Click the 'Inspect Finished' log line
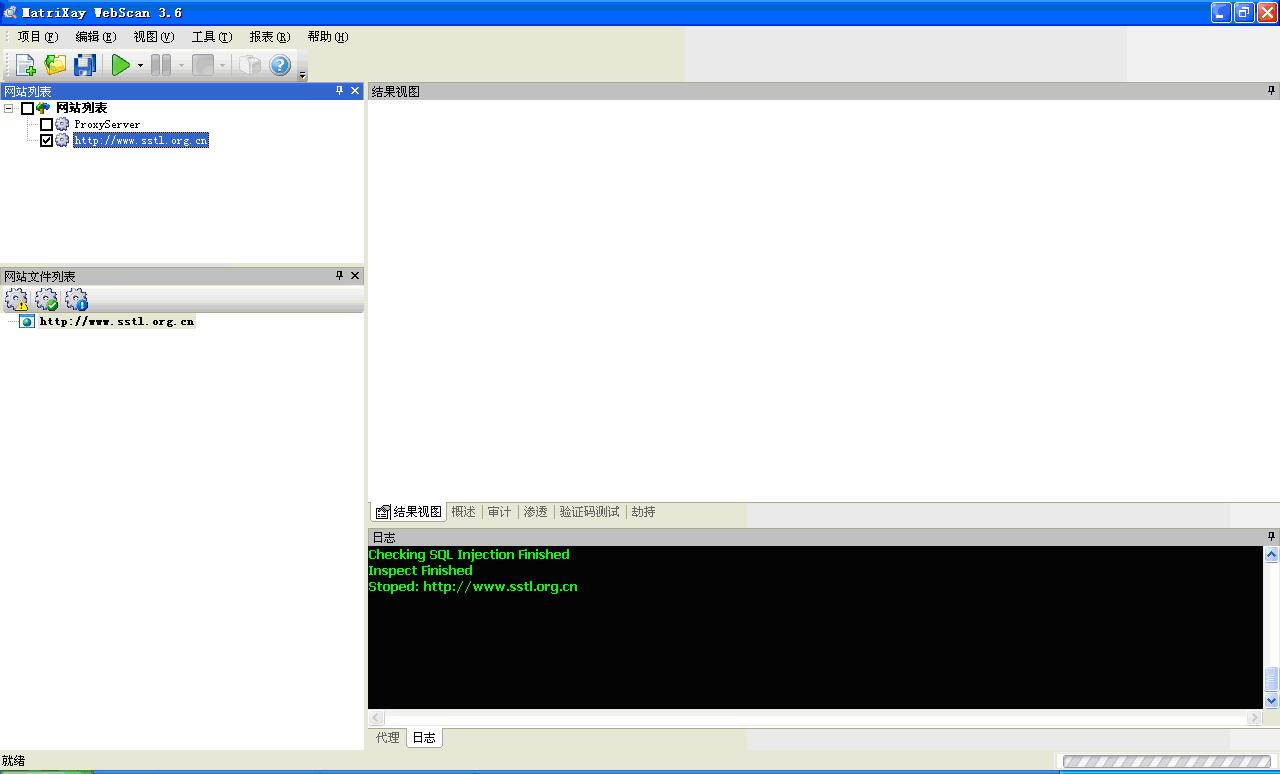Viewport: 1280px width, 774px height. pos(420,570)
